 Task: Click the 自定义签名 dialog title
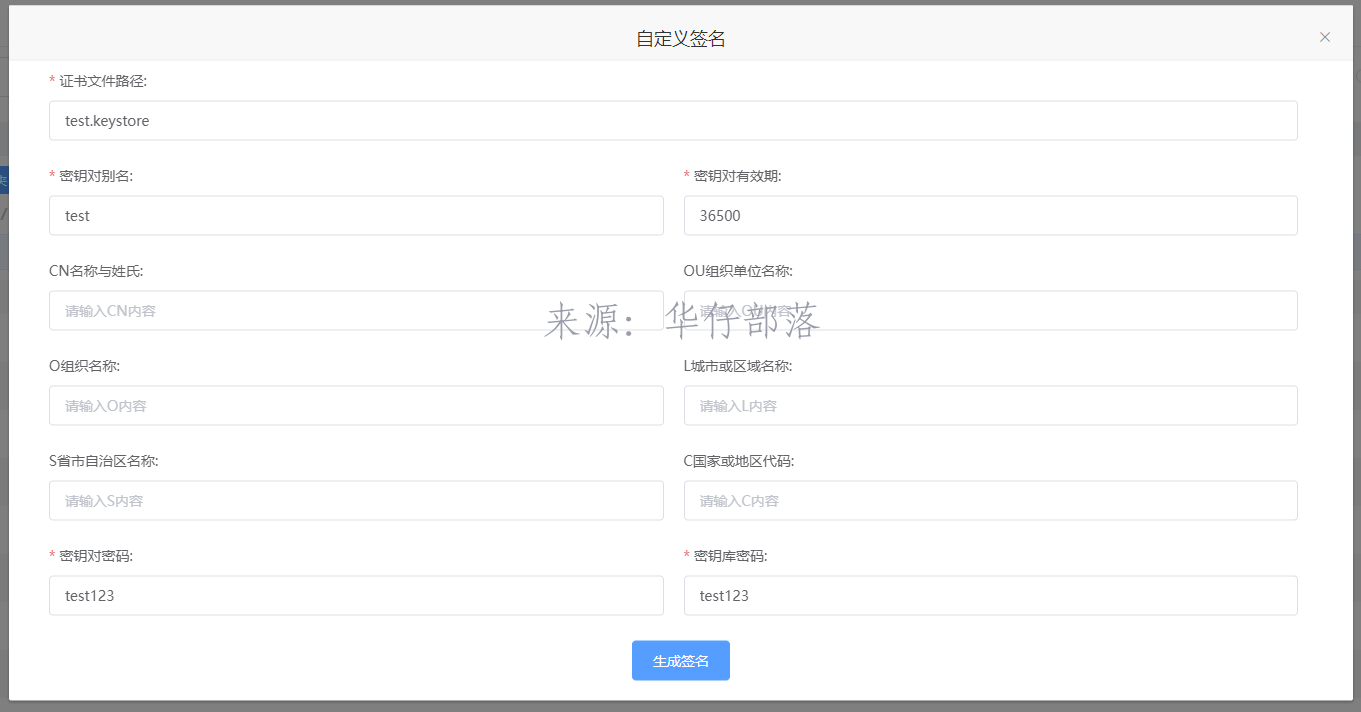coord(680,39)
